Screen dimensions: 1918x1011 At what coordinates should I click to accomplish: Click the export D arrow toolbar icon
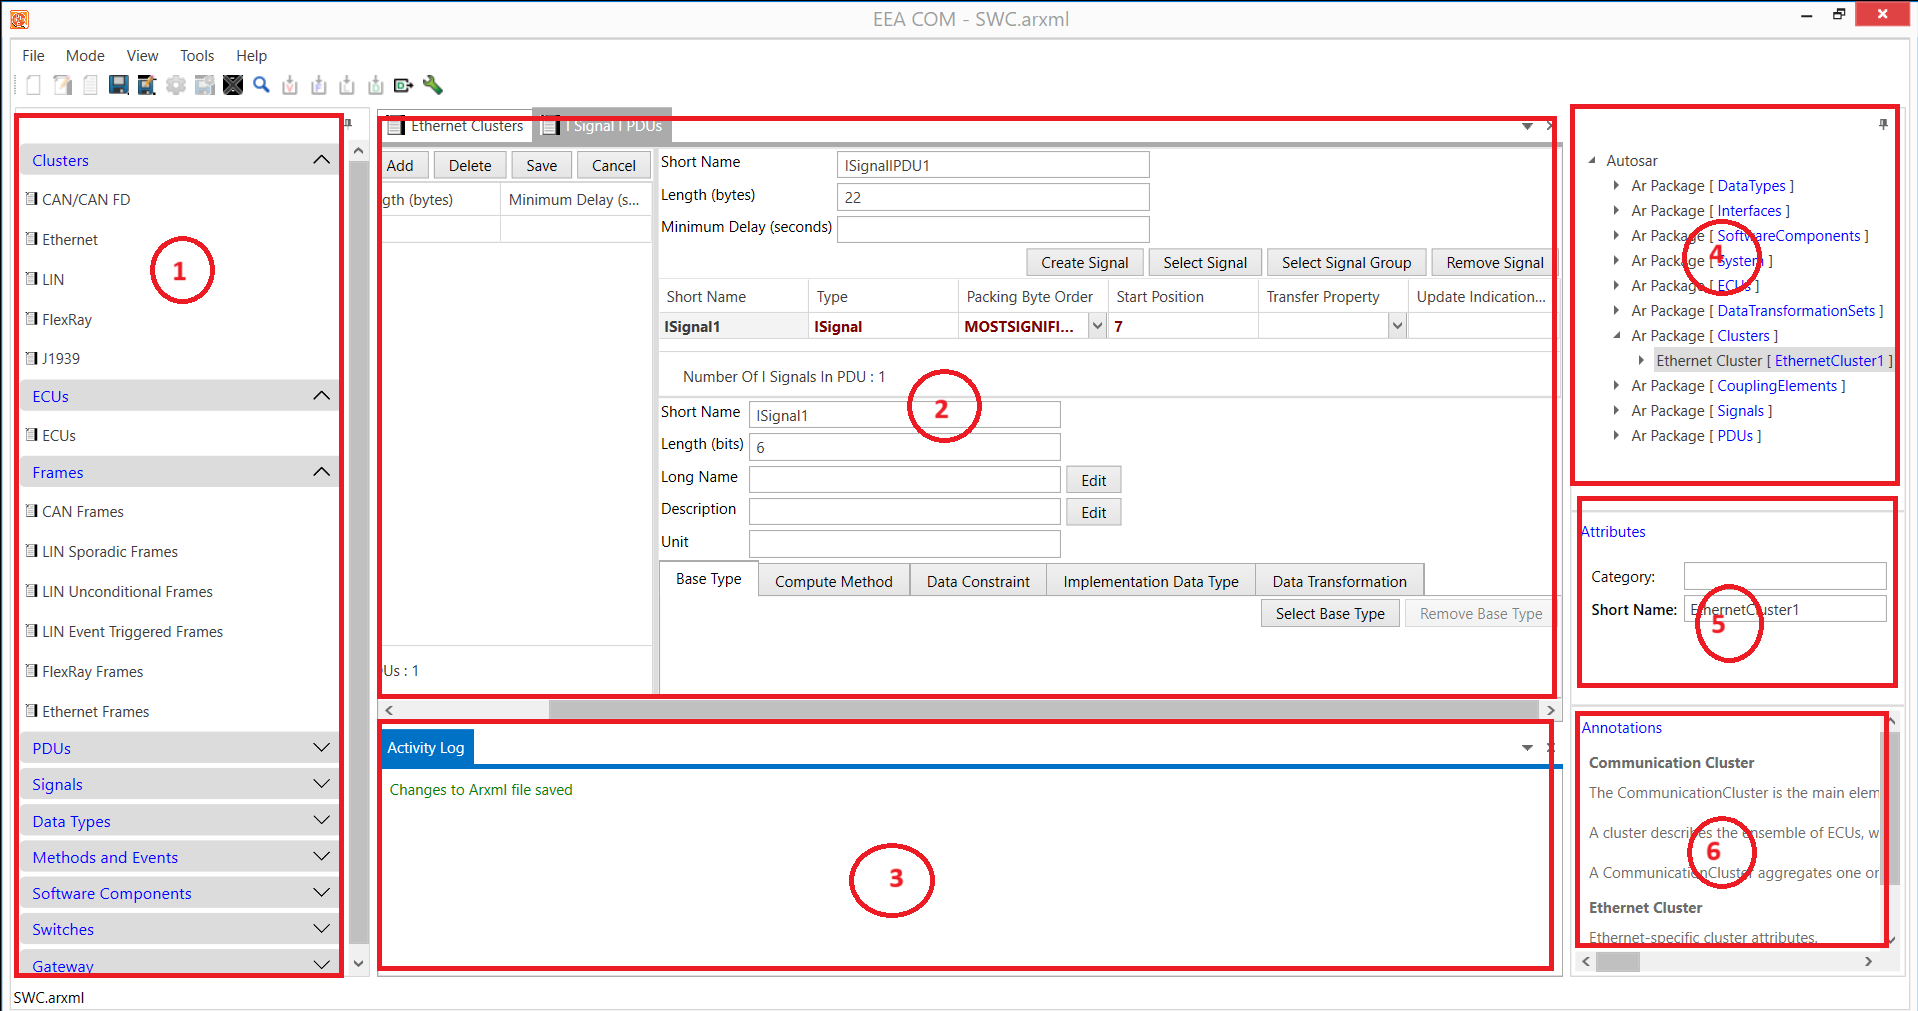point(404,85)
